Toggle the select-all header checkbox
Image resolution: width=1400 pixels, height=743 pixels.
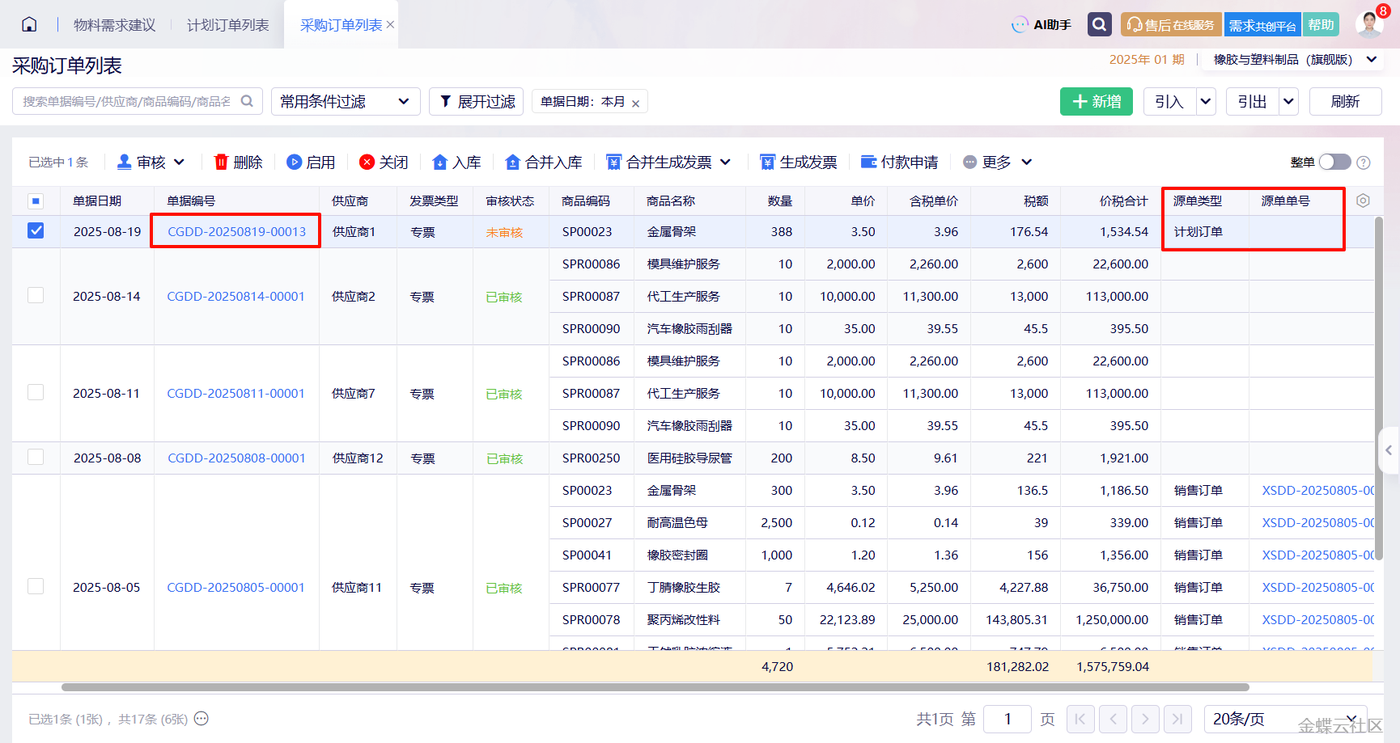[36, 201]
